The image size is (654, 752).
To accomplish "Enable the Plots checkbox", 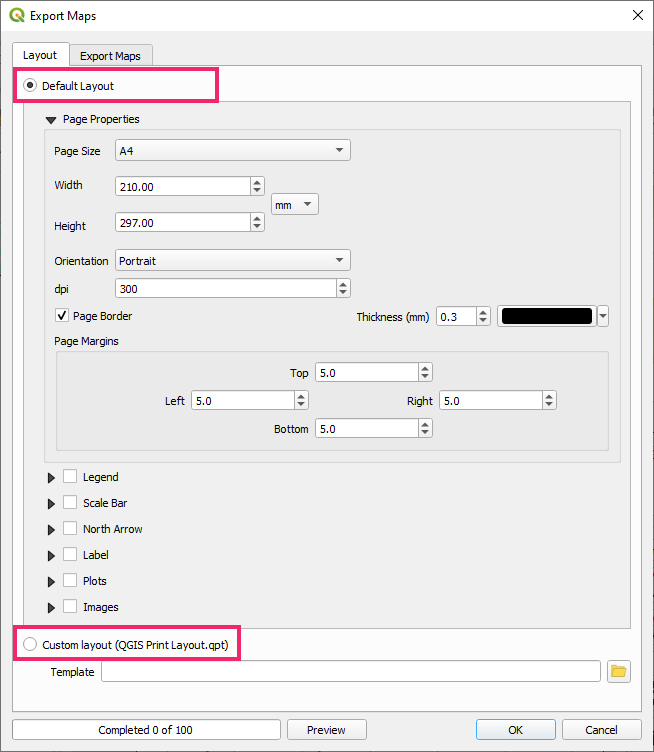I will [x=70, y=580].
